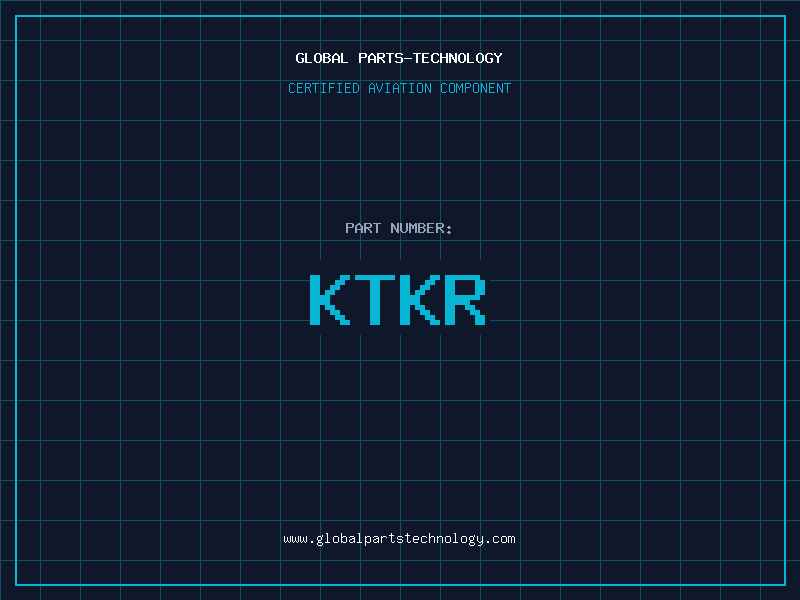The image size is (800, 600).
Task: Click the PART NUMBER: label
Action: [x=399, y=228]
